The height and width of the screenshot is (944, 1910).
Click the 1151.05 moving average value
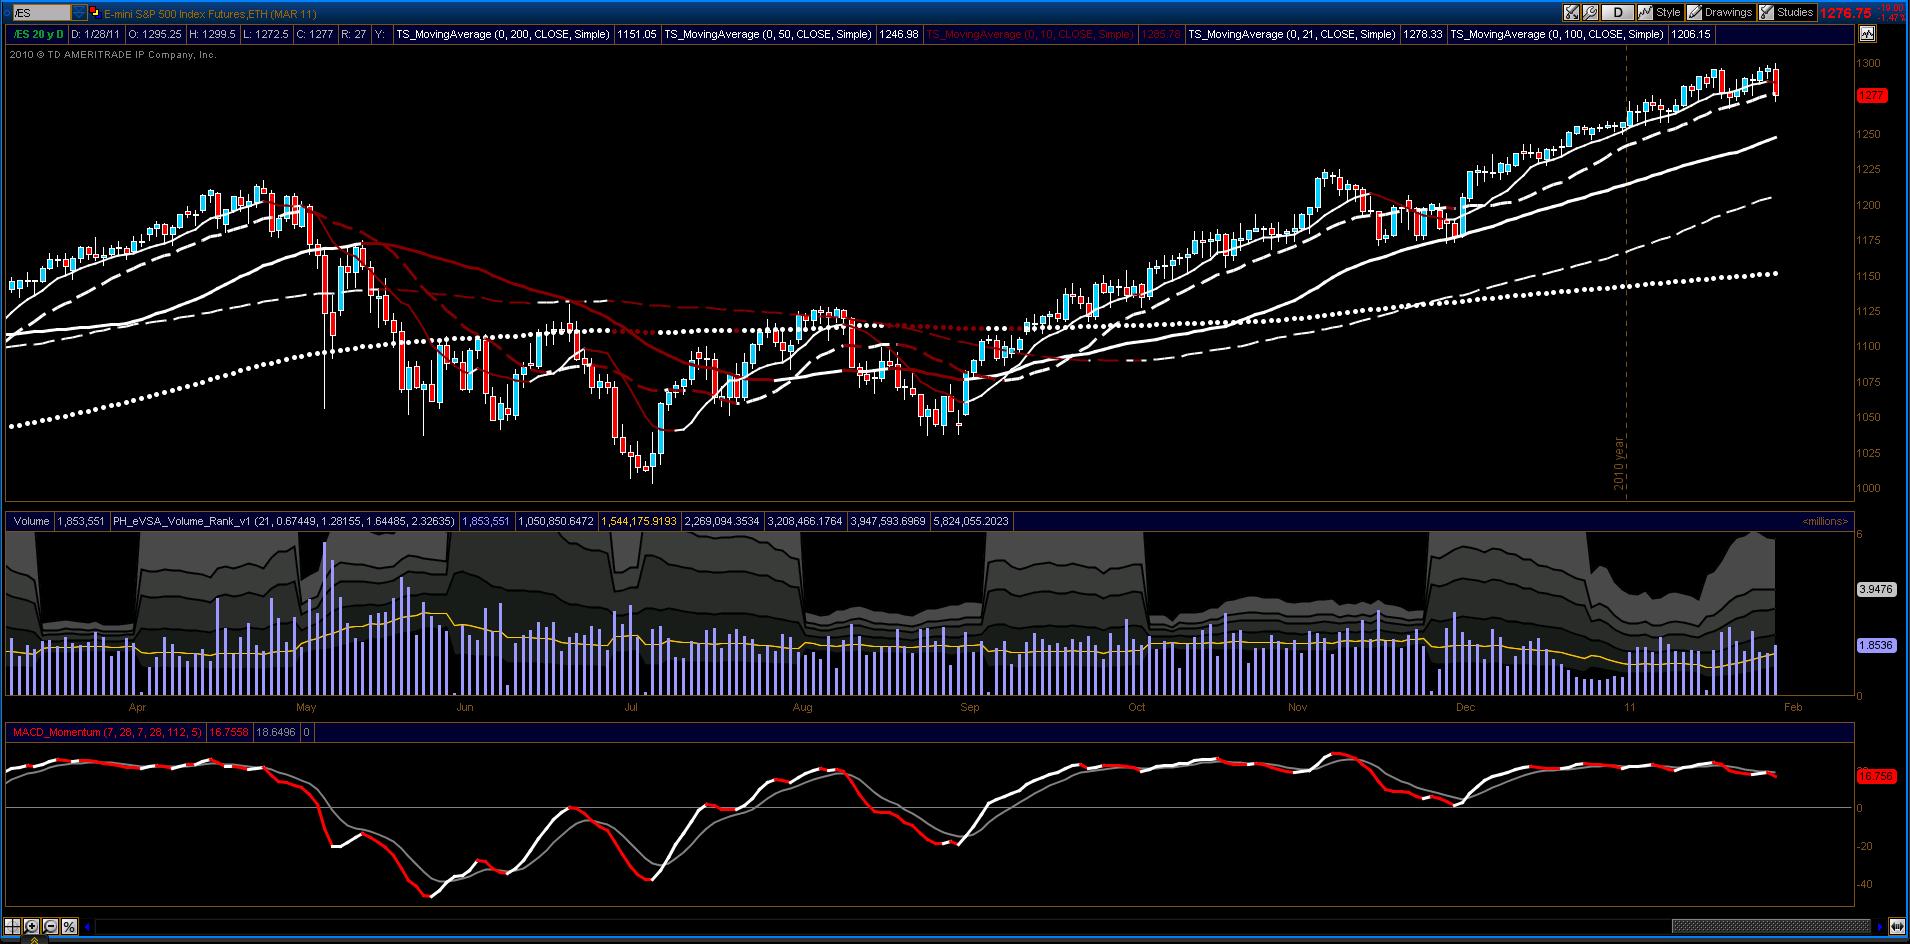pyautogui.click(x=637, y=34)
